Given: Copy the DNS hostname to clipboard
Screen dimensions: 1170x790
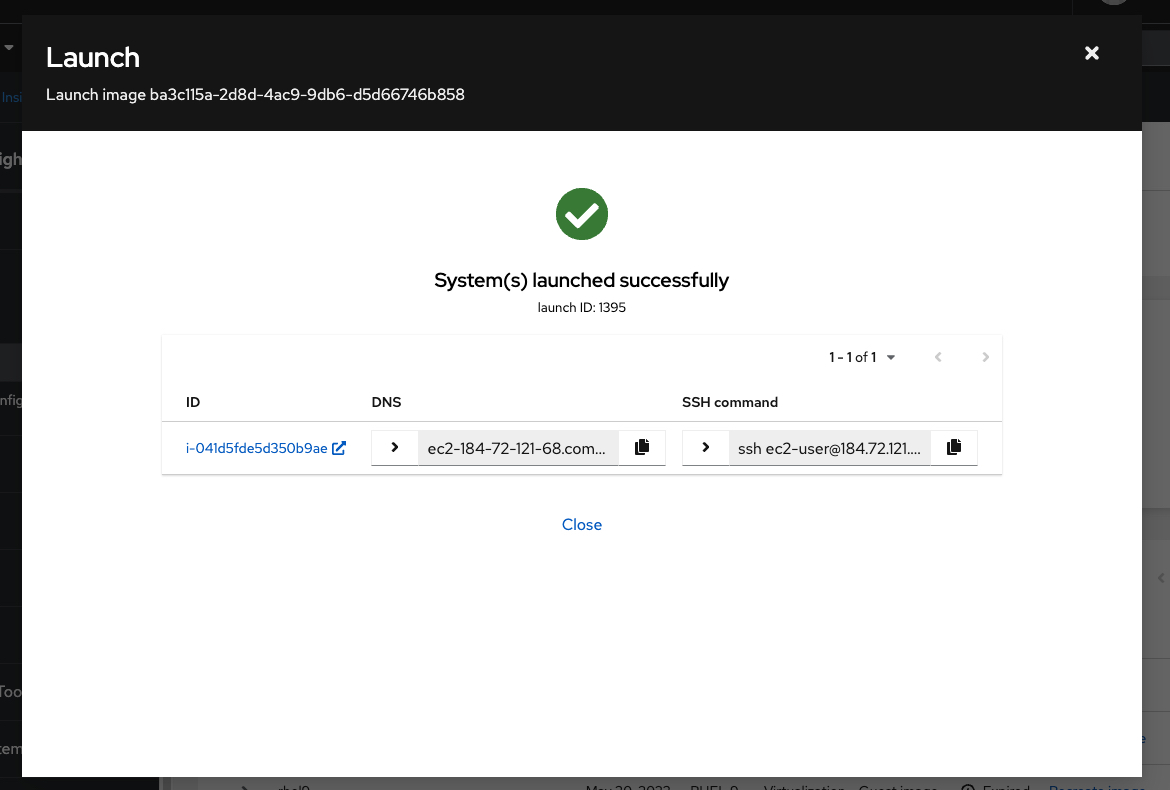Looking at the screenshot, I should click(x=642, y=448).
